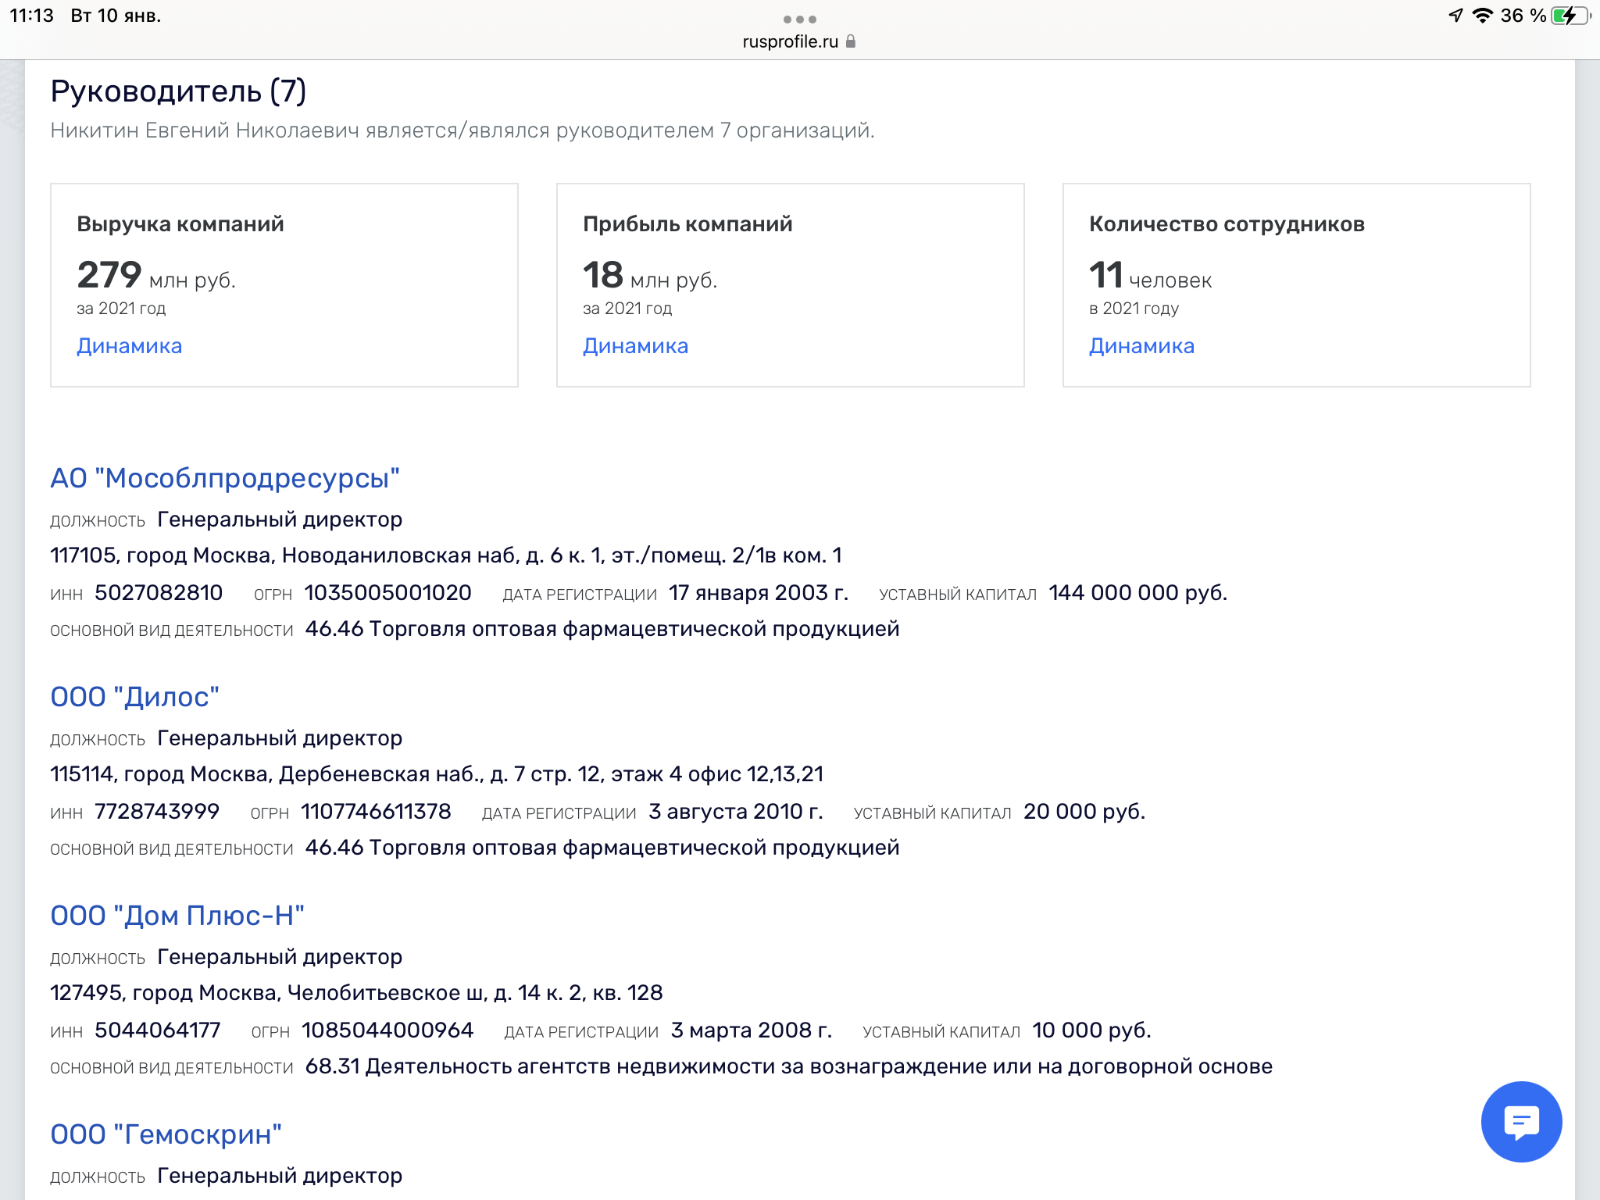The height and width of the screenshot is (1200, 1600).
Task: Click Генеральный директор under Мособлпродресурсы
Action: [x=280, y=520]
